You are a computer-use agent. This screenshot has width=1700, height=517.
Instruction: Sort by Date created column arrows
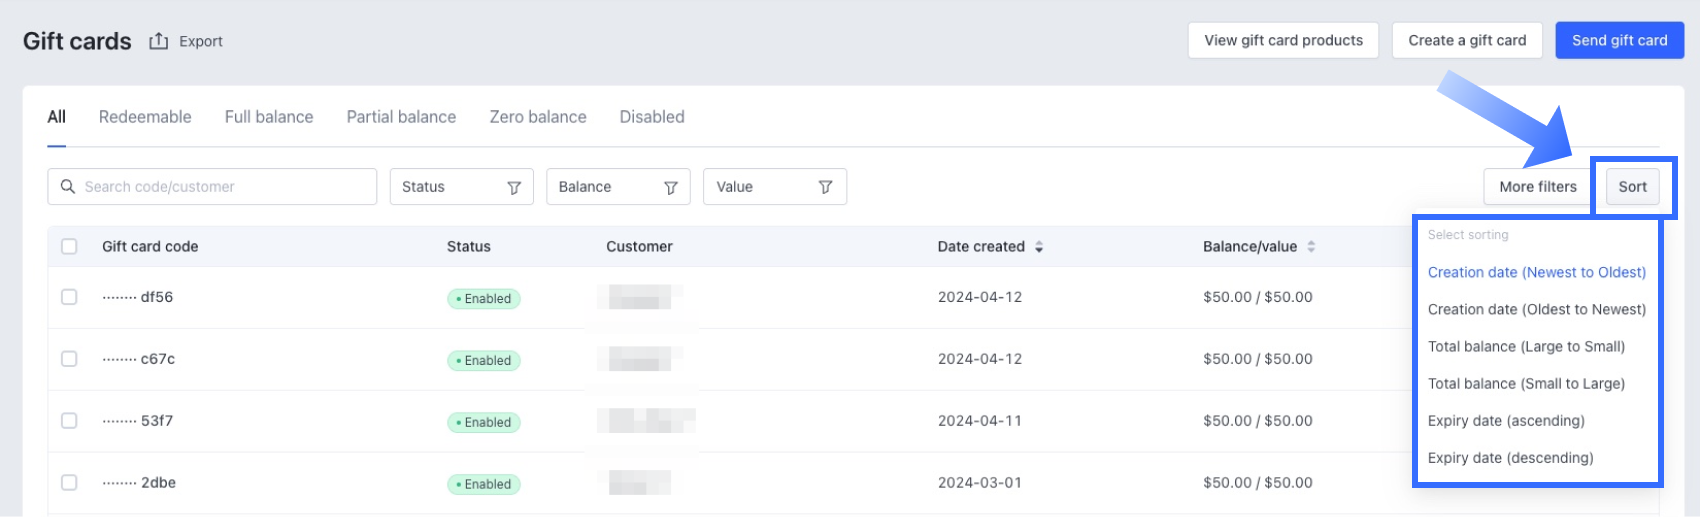[x=1039, y=247]
